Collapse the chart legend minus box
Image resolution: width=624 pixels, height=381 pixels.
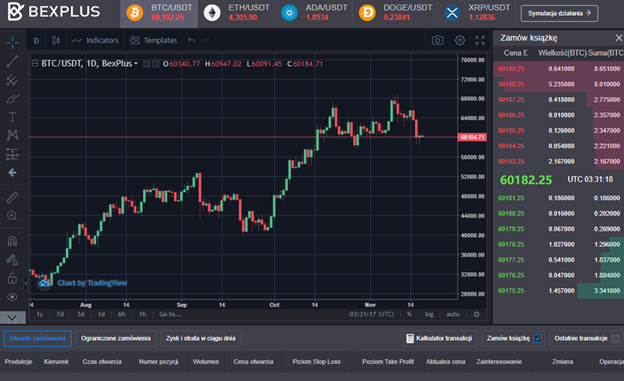pos(35,63)
